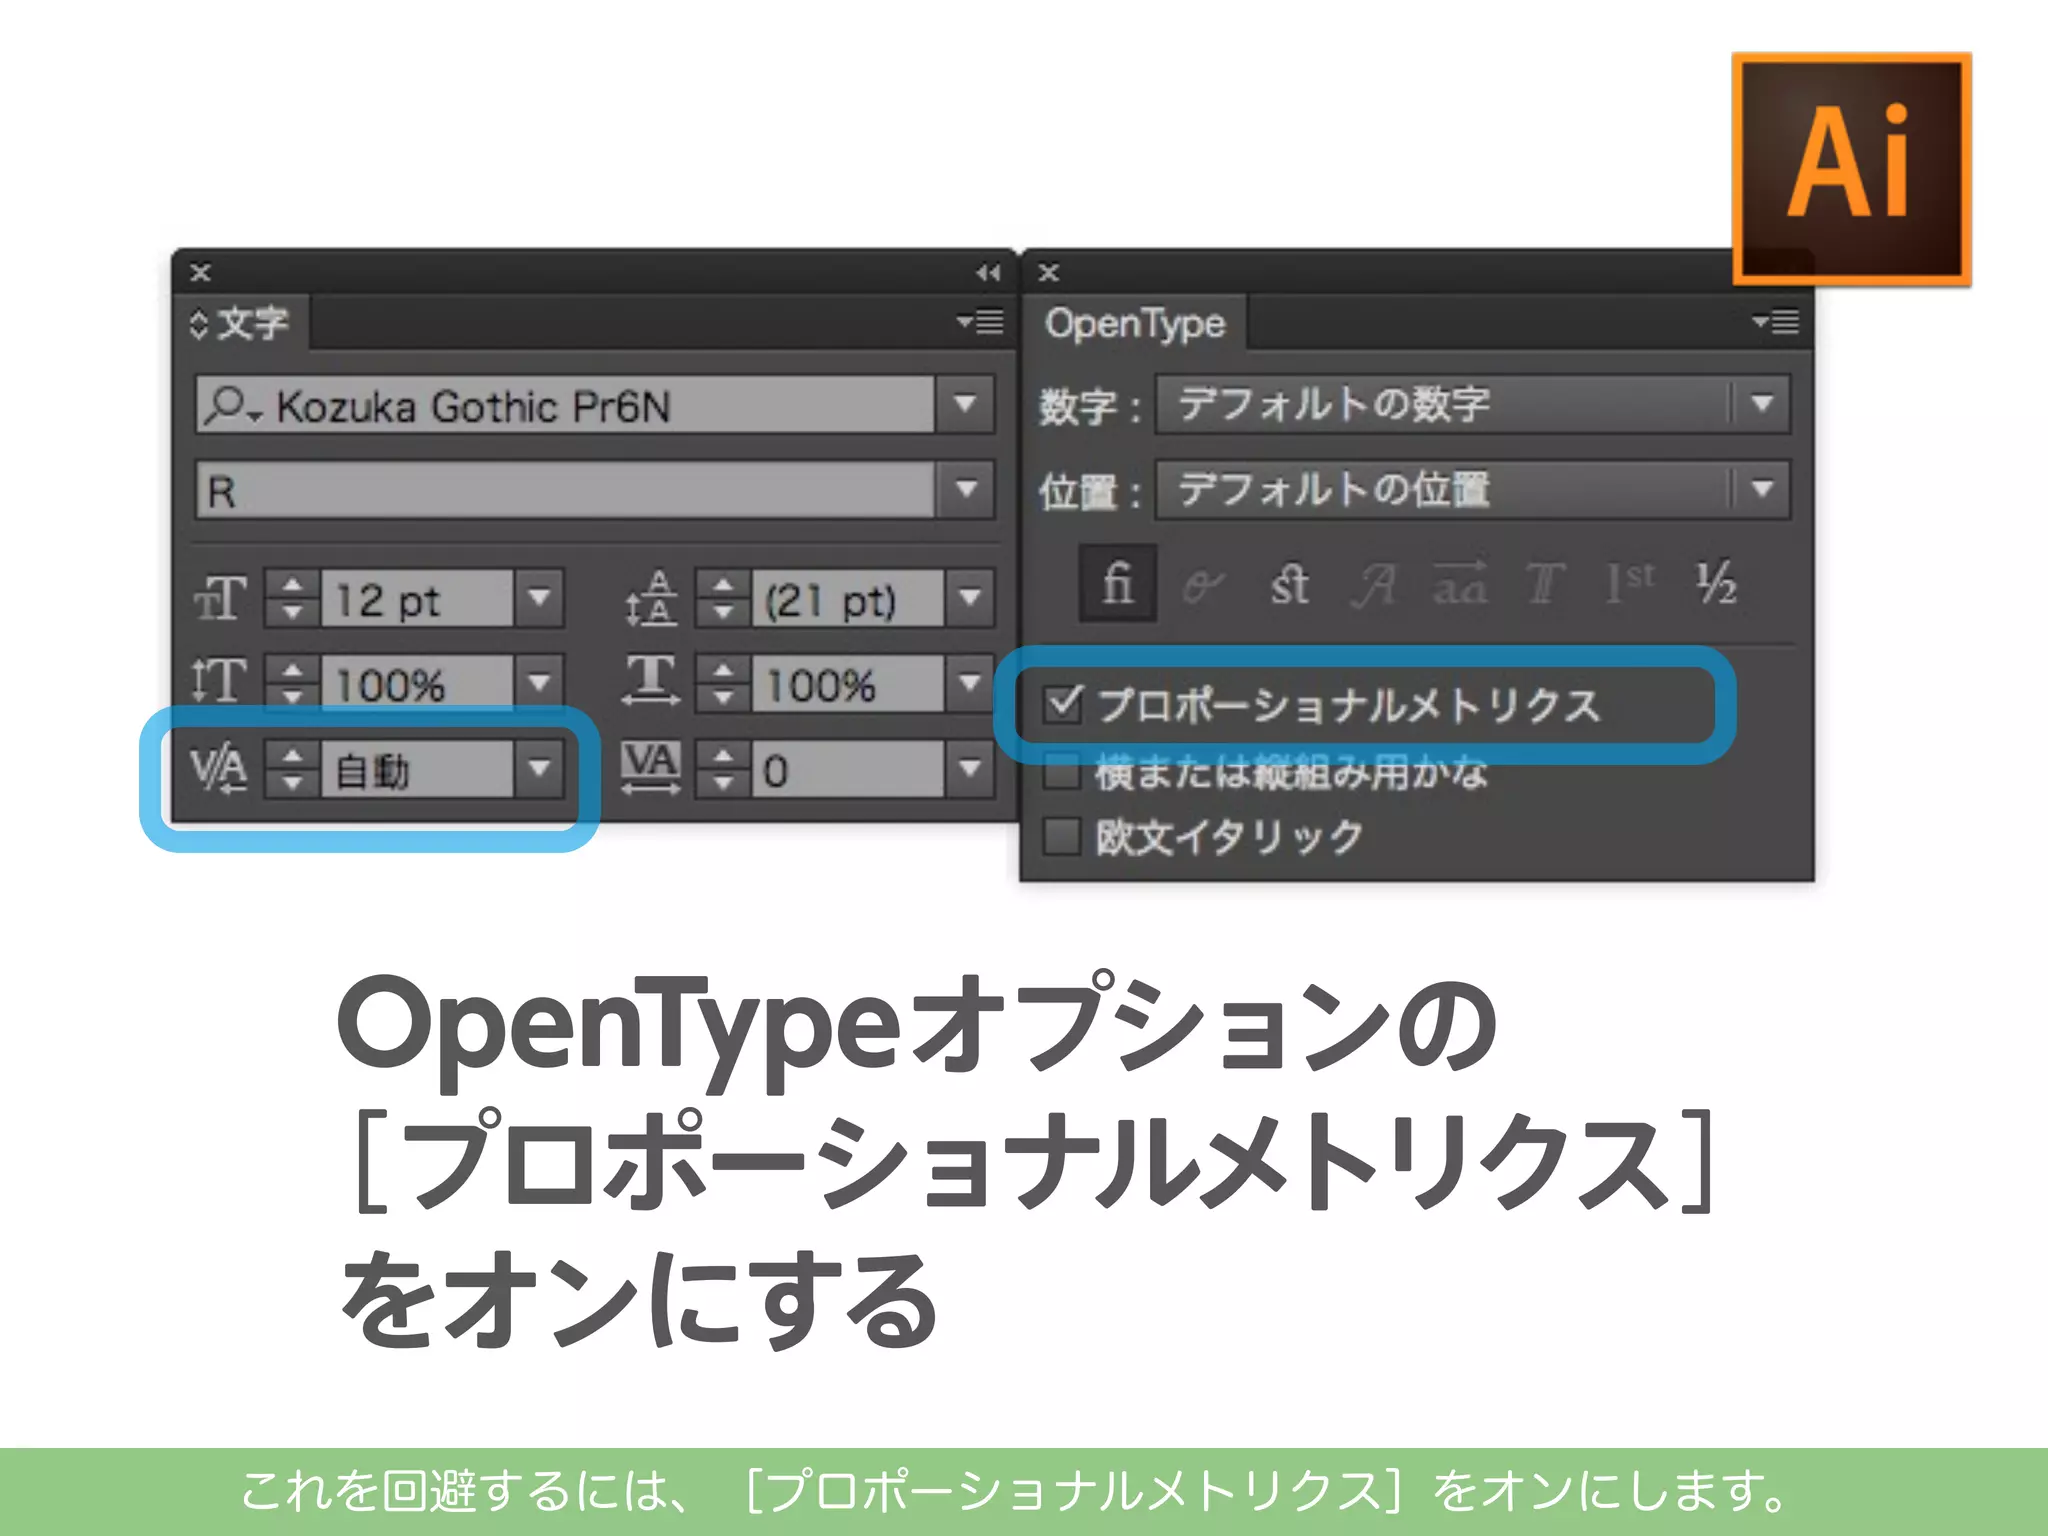Expand the 数字 figure style dropdown
This screenshot has height=1536, width=2048.
(1762, 404)
